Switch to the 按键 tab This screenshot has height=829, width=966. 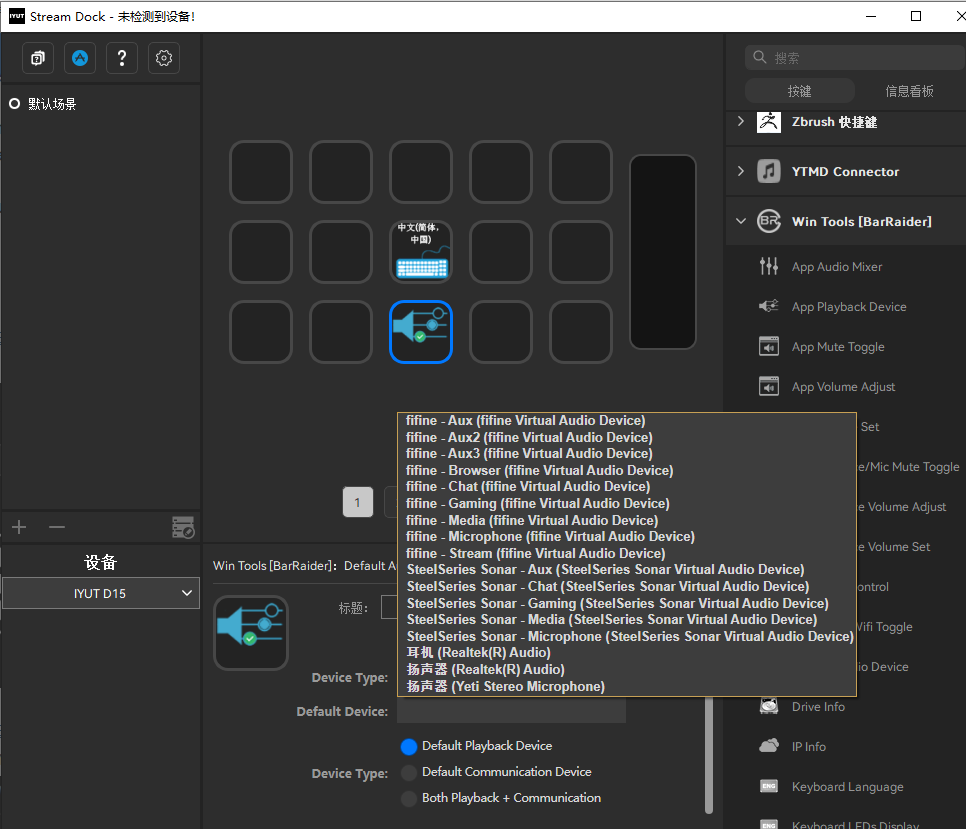[800, 91]
